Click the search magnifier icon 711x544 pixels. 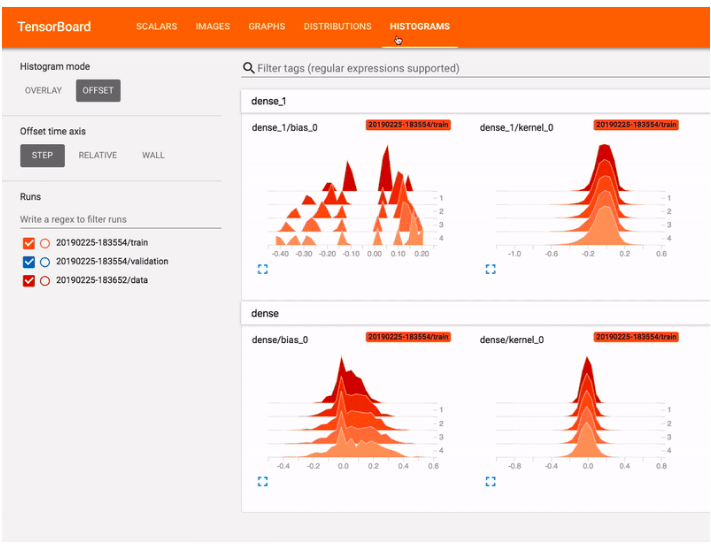[x=249, y=68]
